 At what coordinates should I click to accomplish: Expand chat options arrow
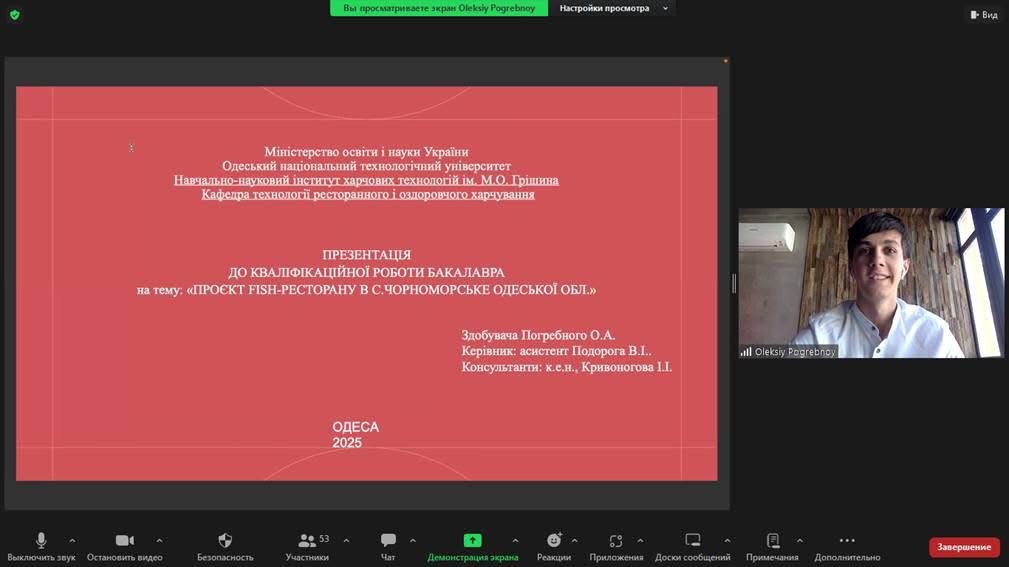[412, 541]
